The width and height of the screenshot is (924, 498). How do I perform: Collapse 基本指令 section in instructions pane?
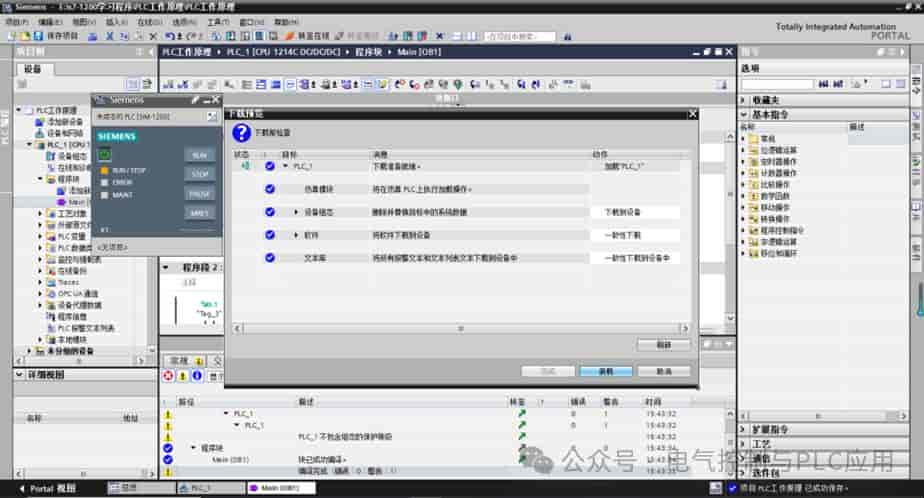(x=744, y=115)
